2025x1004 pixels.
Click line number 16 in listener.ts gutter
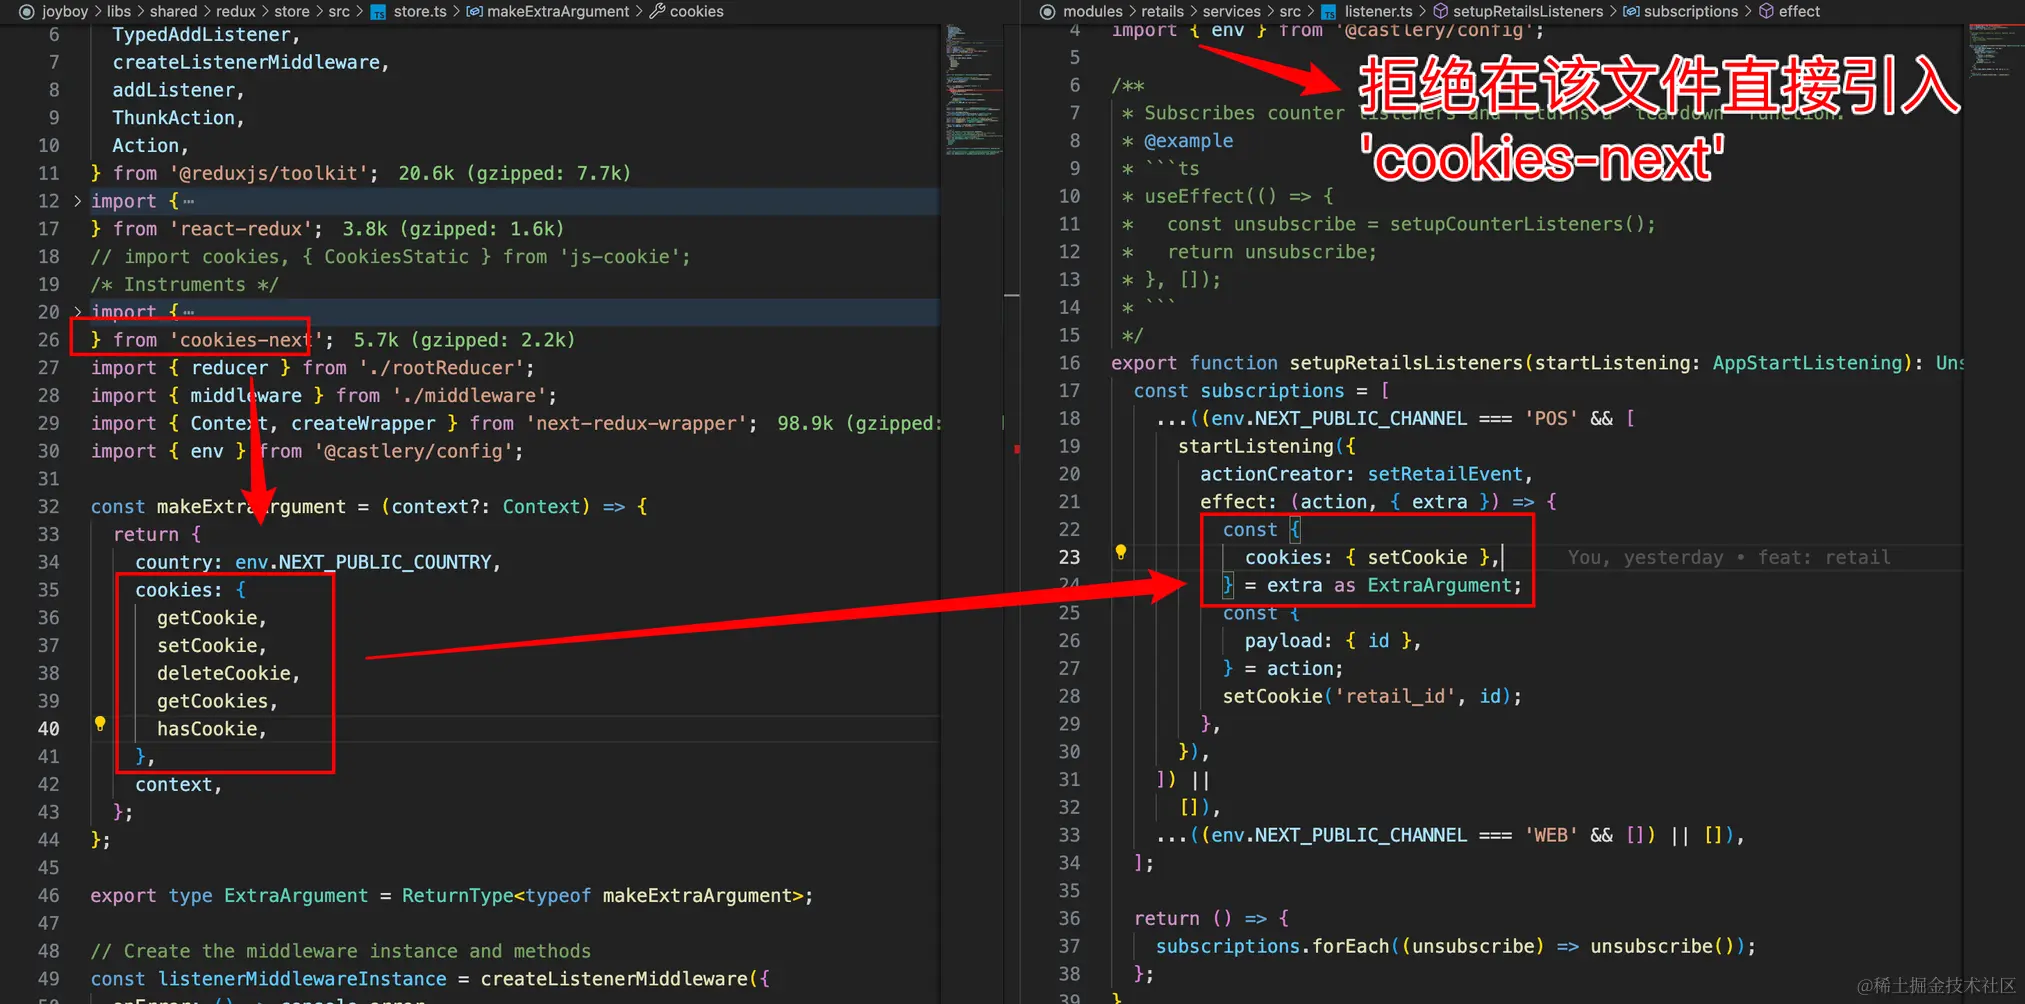[1069, 363]
